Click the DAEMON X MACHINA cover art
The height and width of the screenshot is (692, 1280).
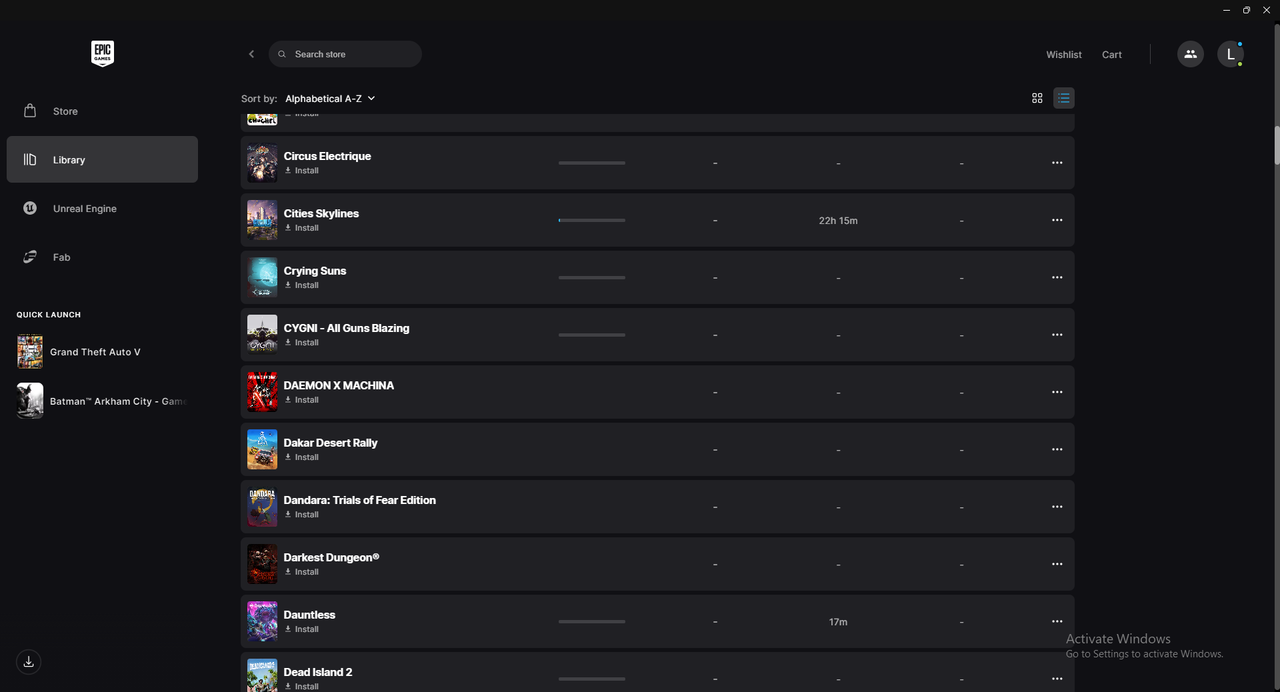(262, 392)
